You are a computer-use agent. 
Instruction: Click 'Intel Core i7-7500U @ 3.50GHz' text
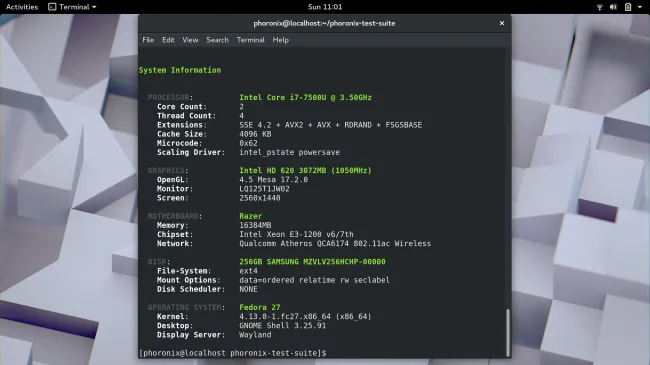point(306,97)
